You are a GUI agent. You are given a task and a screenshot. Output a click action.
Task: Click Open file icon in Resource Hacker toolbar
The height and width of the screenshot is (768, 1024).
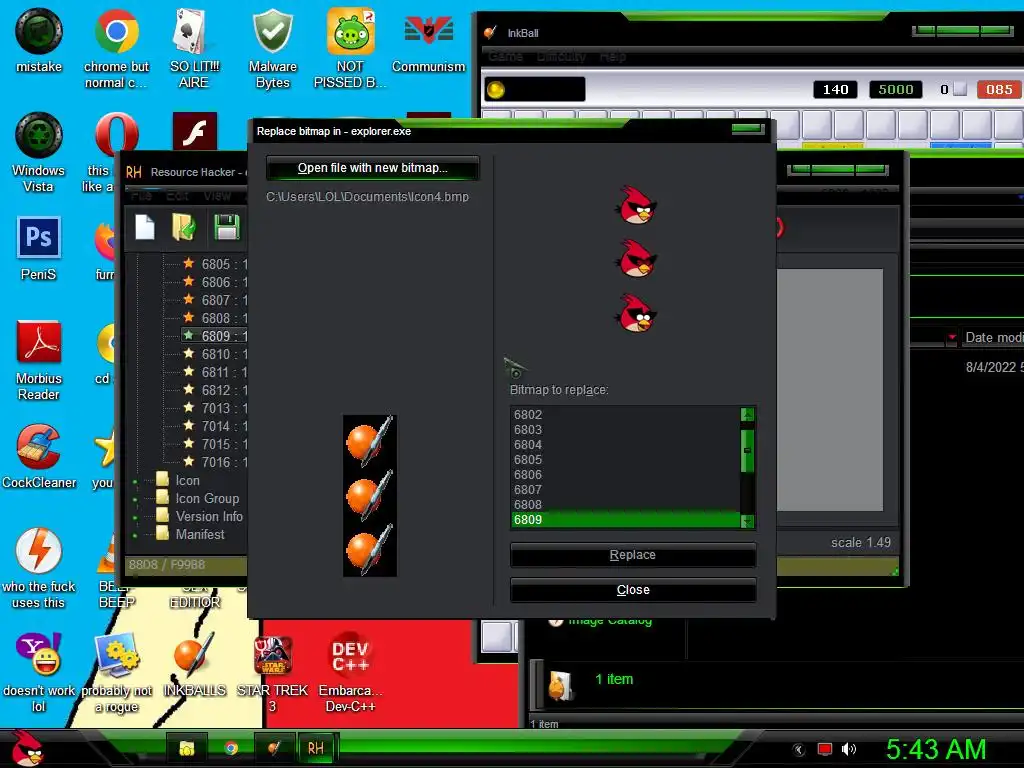pos(184,227)
